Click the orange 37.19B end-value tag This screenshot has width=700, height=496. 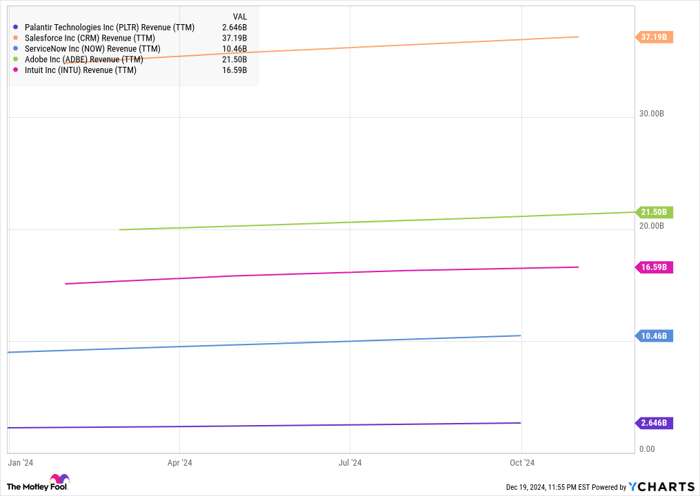pos(654,37)
